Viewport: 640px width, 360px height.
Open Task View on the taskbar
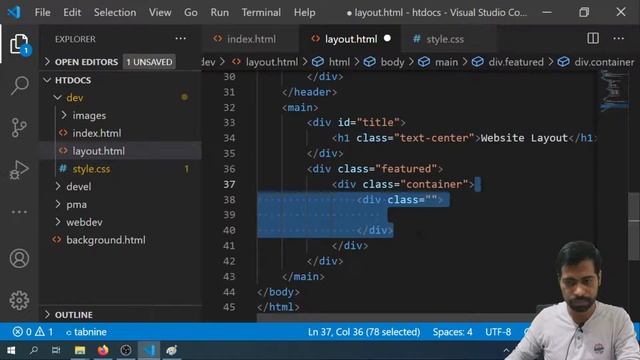(56, 350)
